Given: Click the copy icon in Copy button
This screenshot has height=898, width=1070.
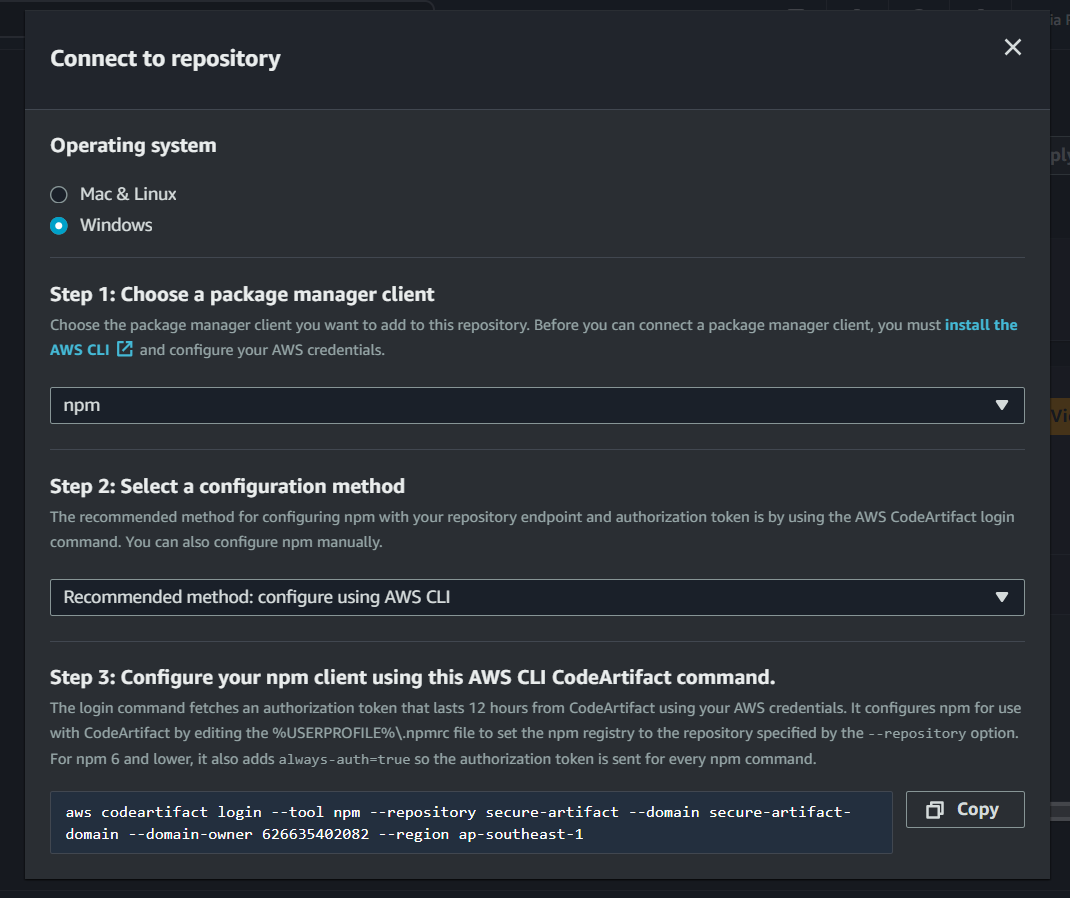Looking at the screenshot, I should (934, 810).
